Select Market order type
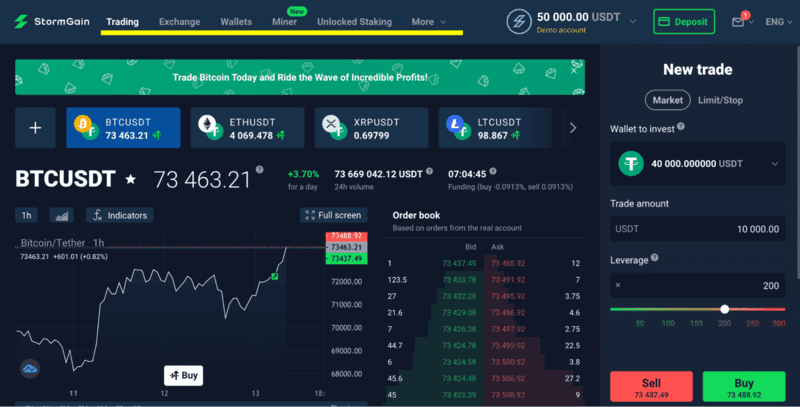Viewport: 800px width, 407px height. click(667, 100)
